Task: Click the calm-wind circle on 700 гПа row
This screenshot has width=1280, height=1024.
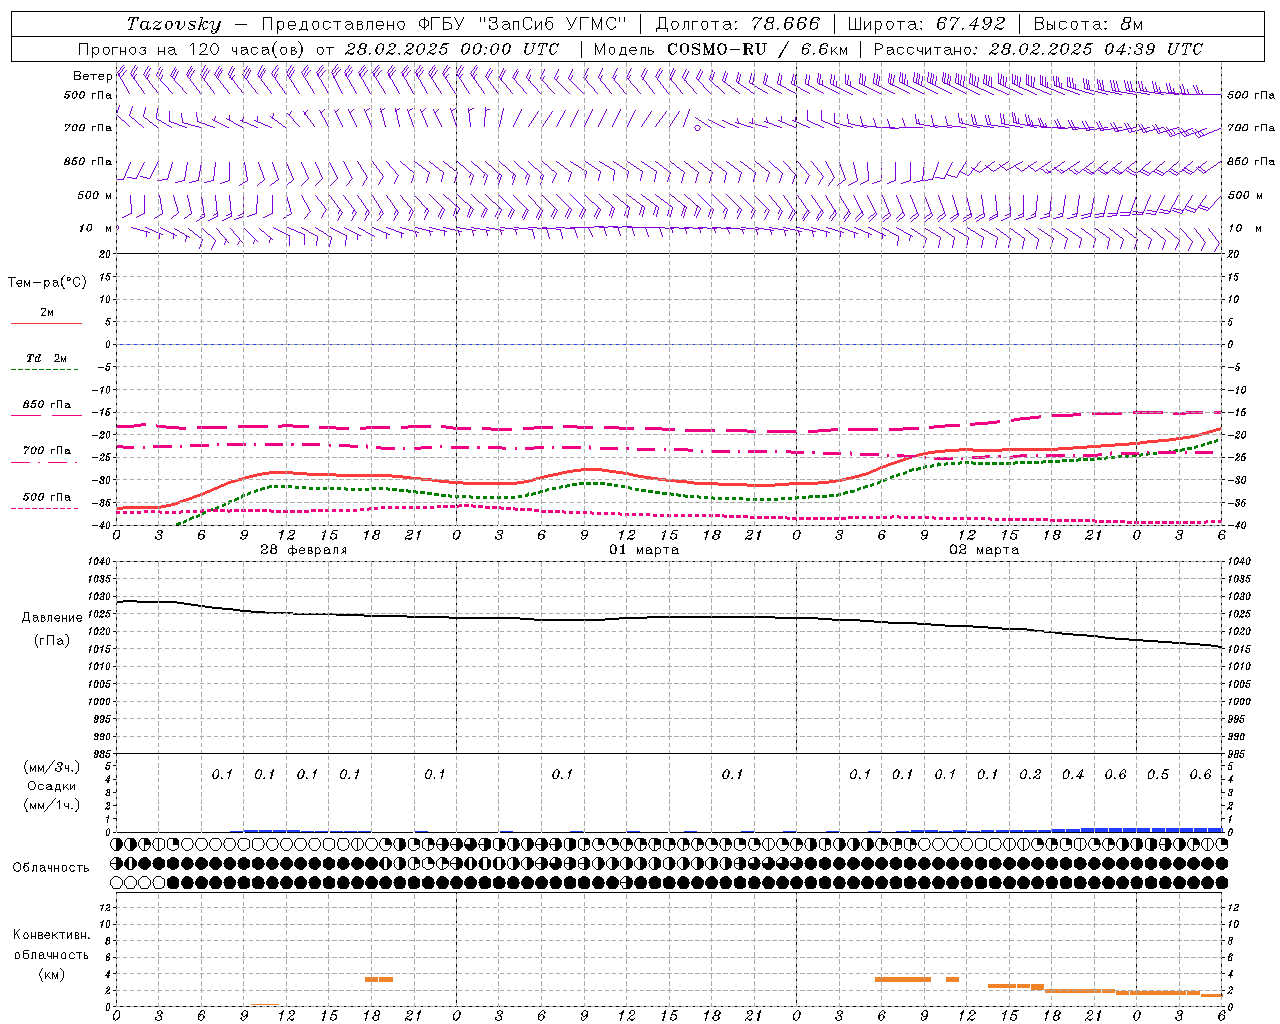Action: [x=698, y=127]
